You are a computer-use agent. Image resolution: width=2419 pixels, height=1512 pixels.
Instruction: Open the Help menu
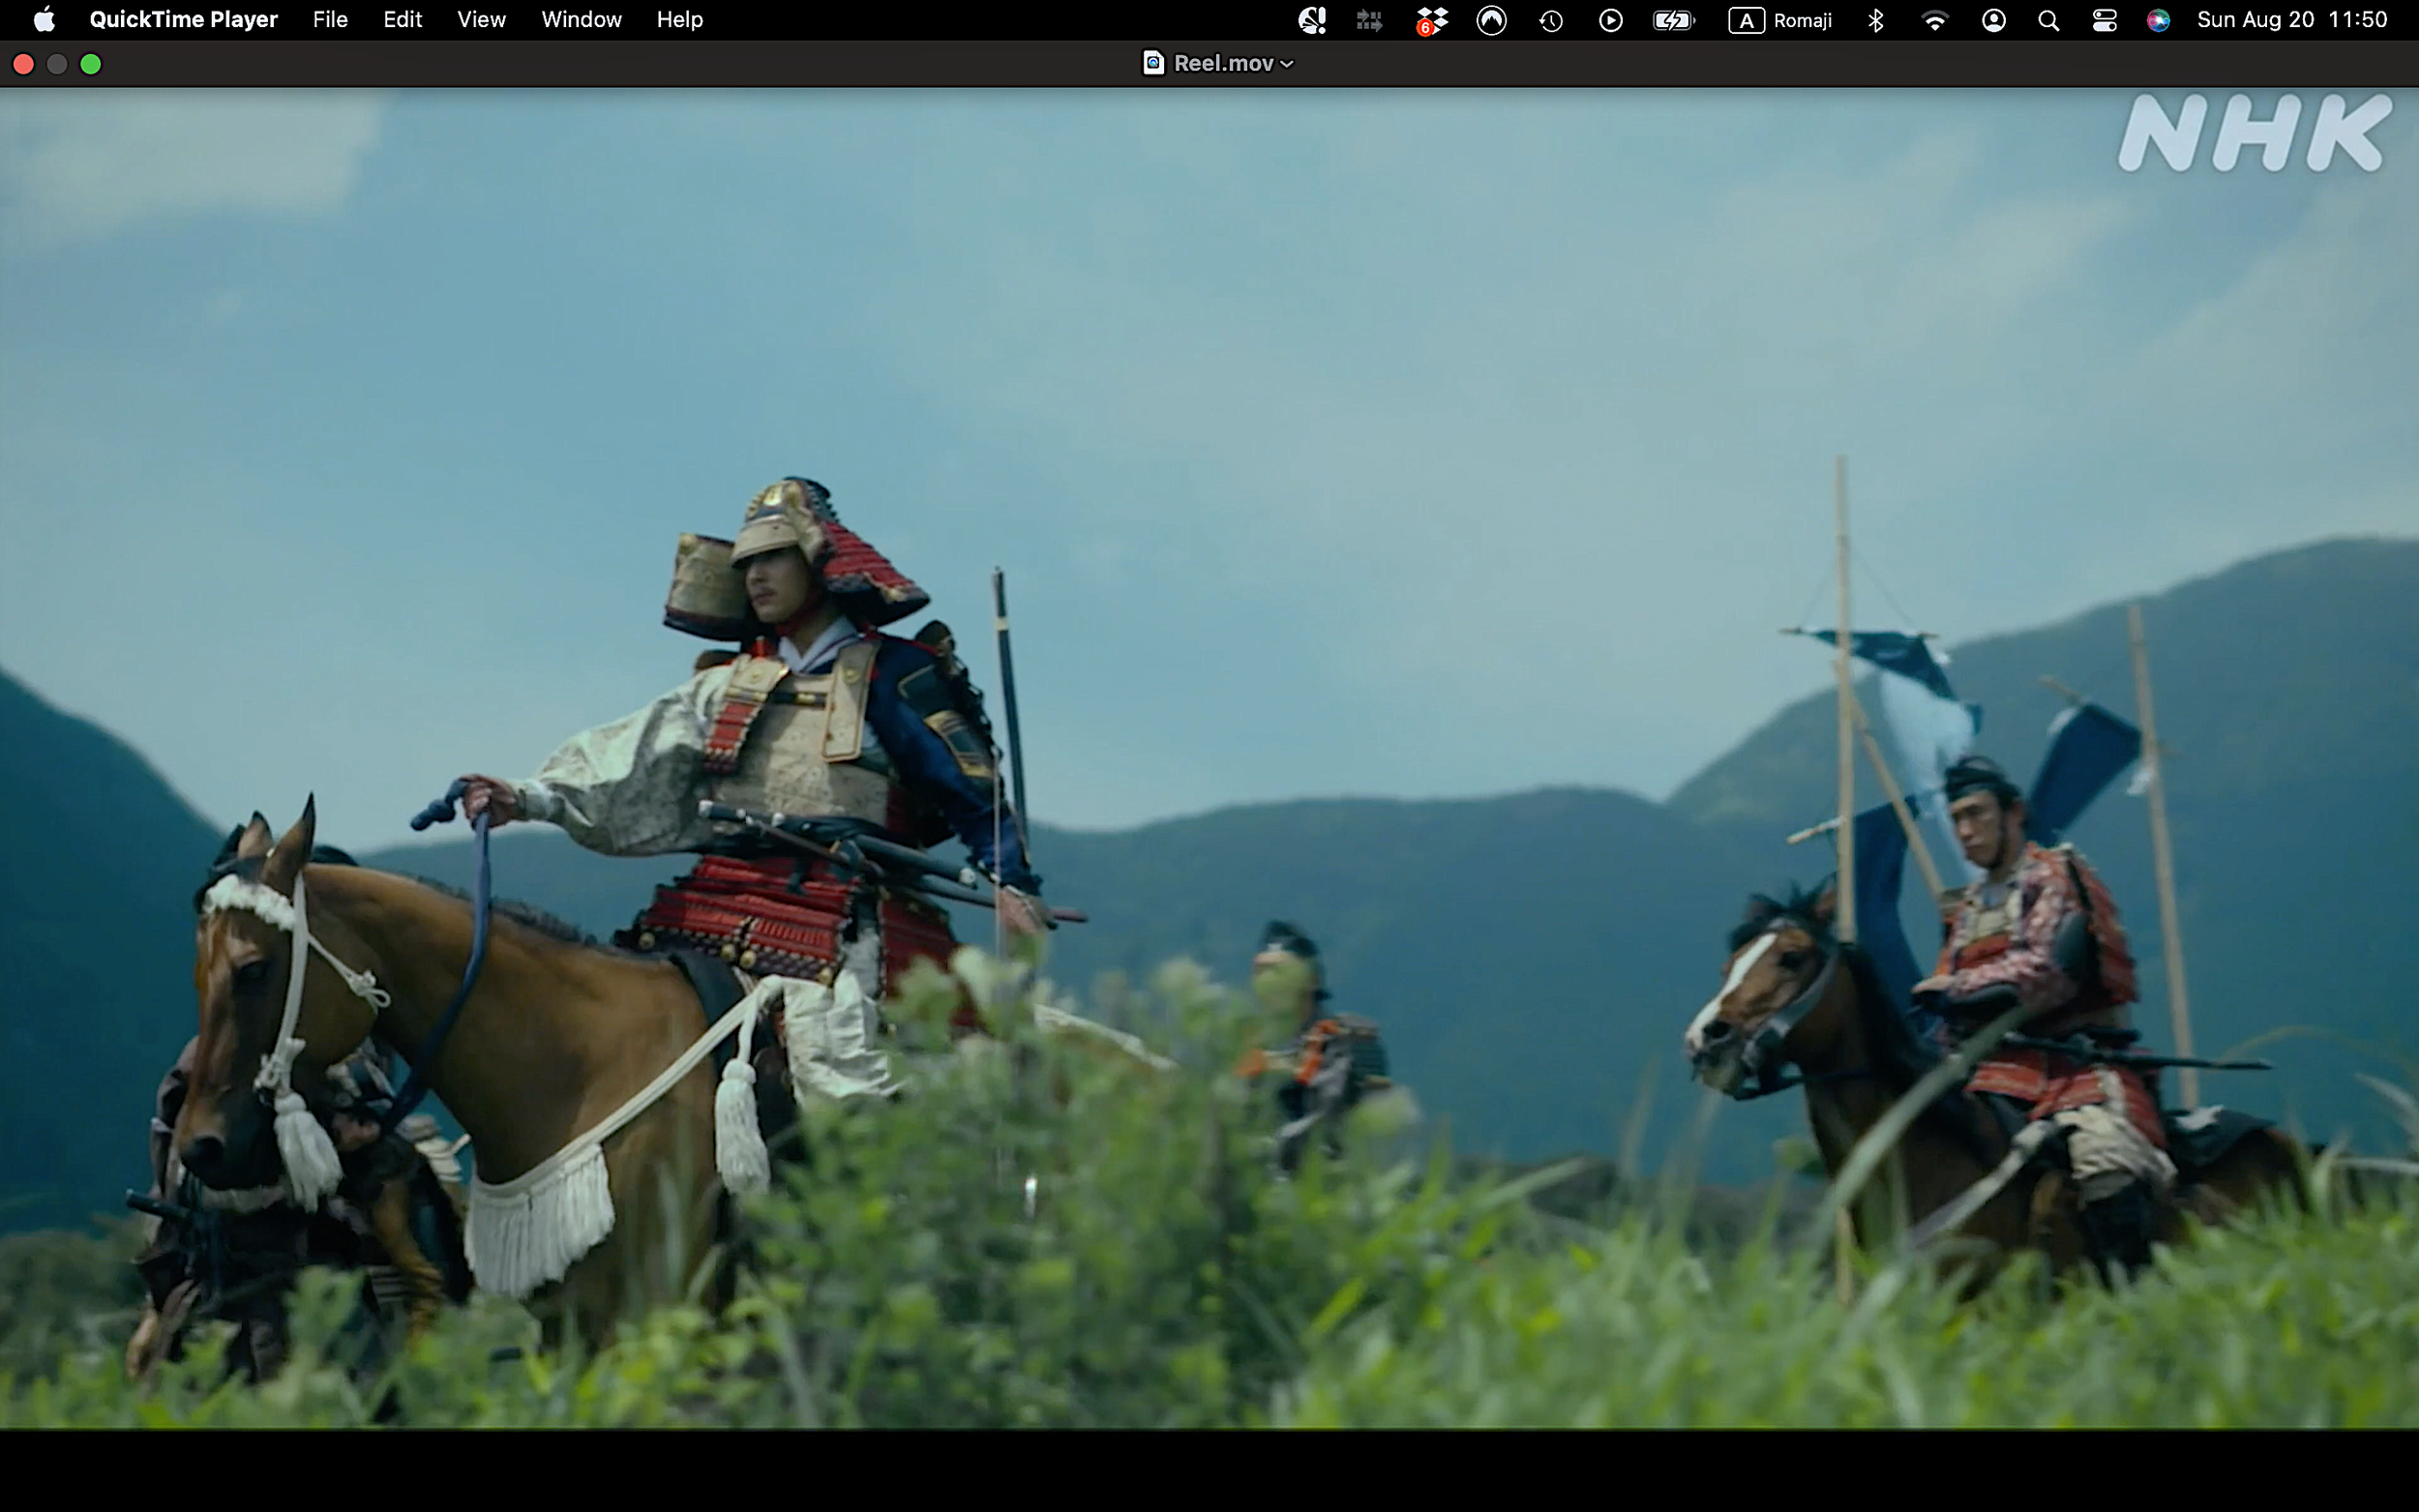click(x=679, y=20)
